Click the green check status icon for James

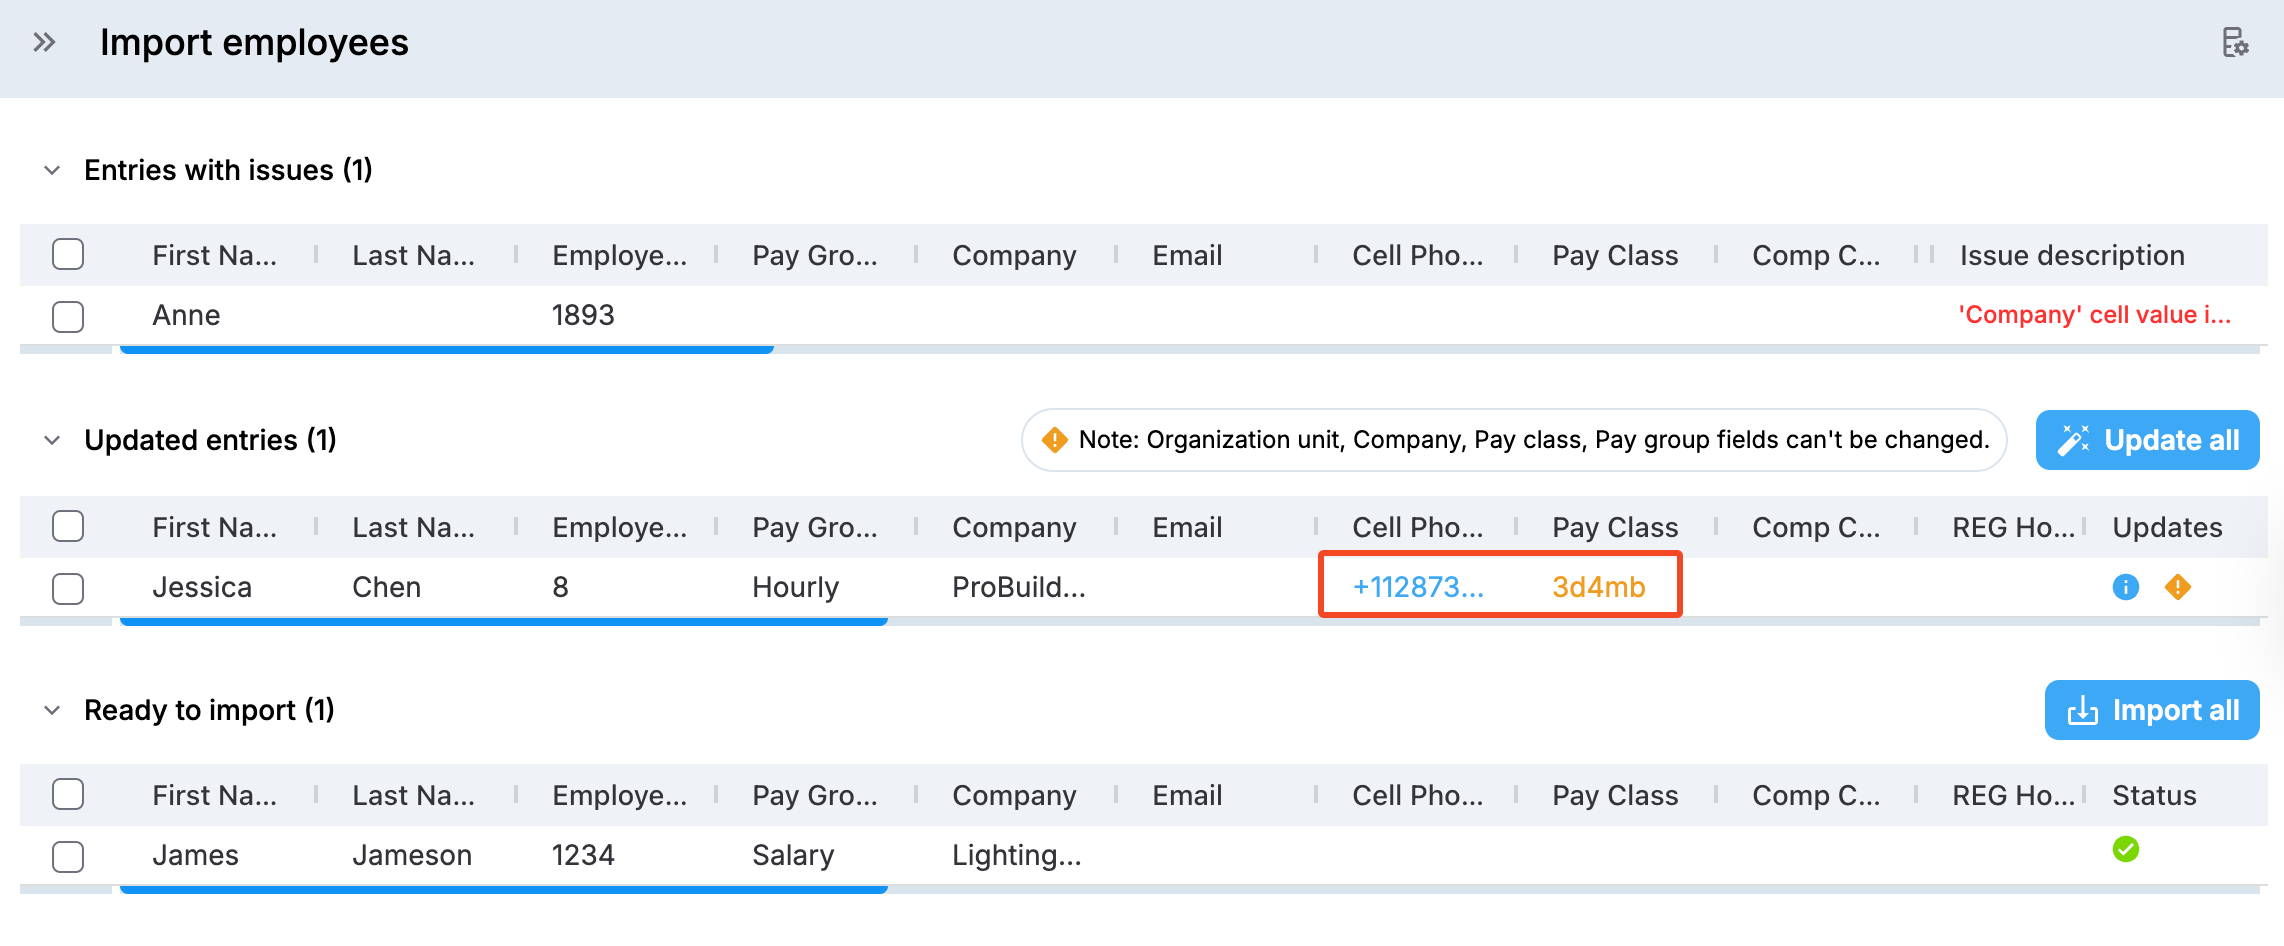coord(2125,849)
